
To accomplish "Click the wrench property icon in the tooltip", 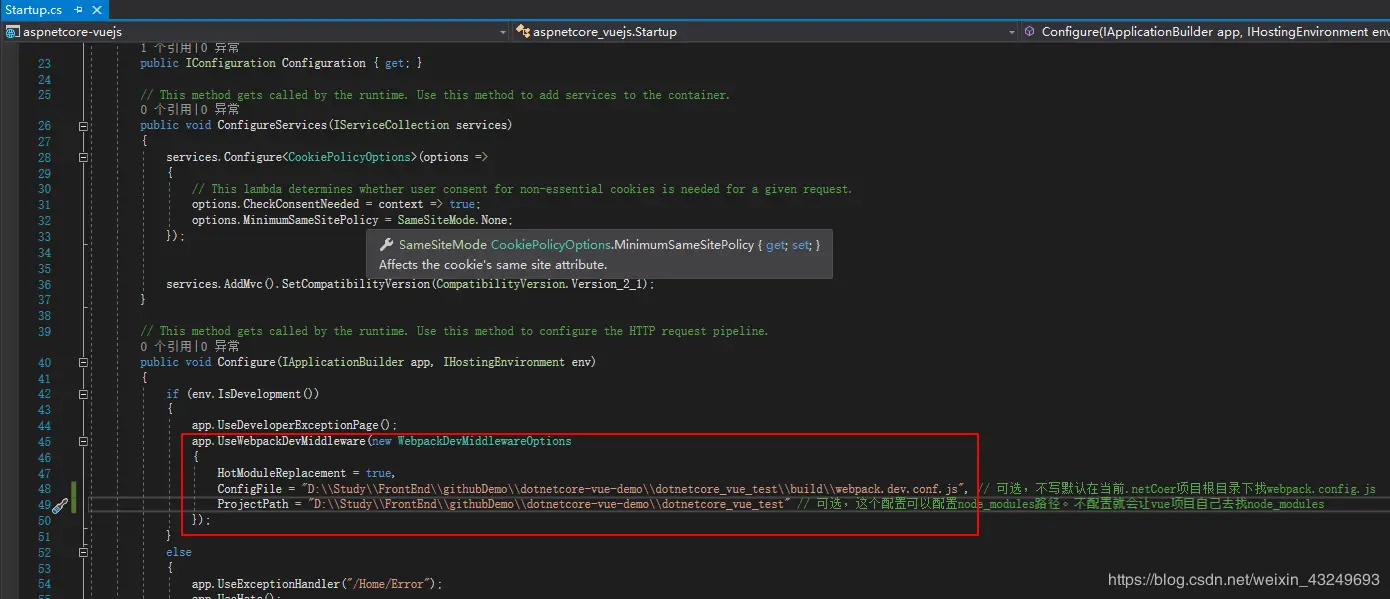I will 386,245.
